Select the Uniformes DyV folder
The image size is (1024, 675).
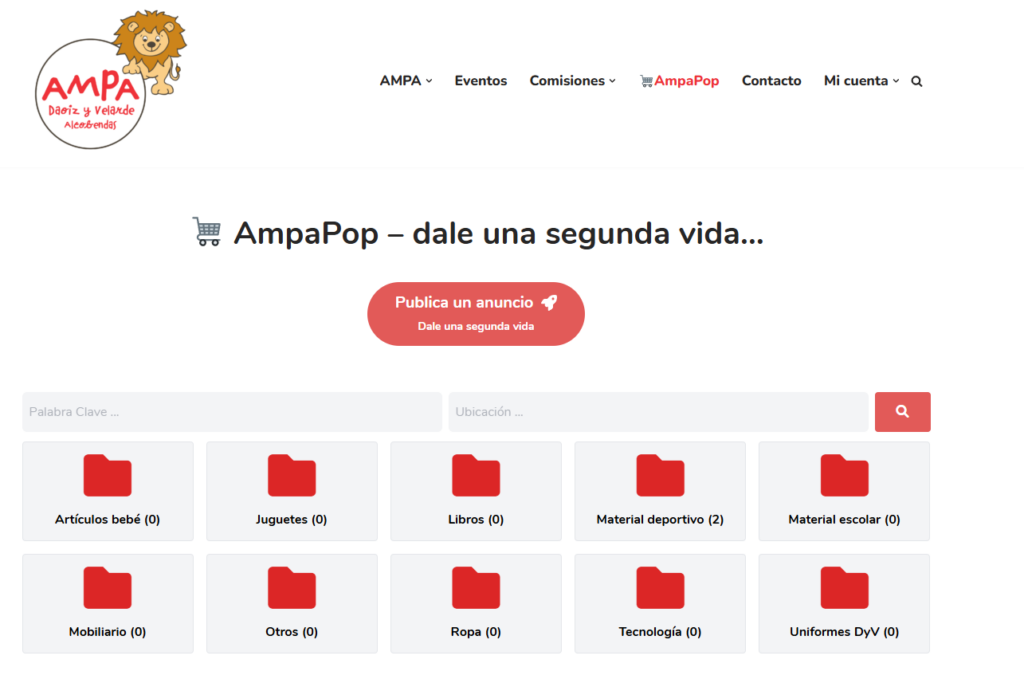(x=844, y=603)
